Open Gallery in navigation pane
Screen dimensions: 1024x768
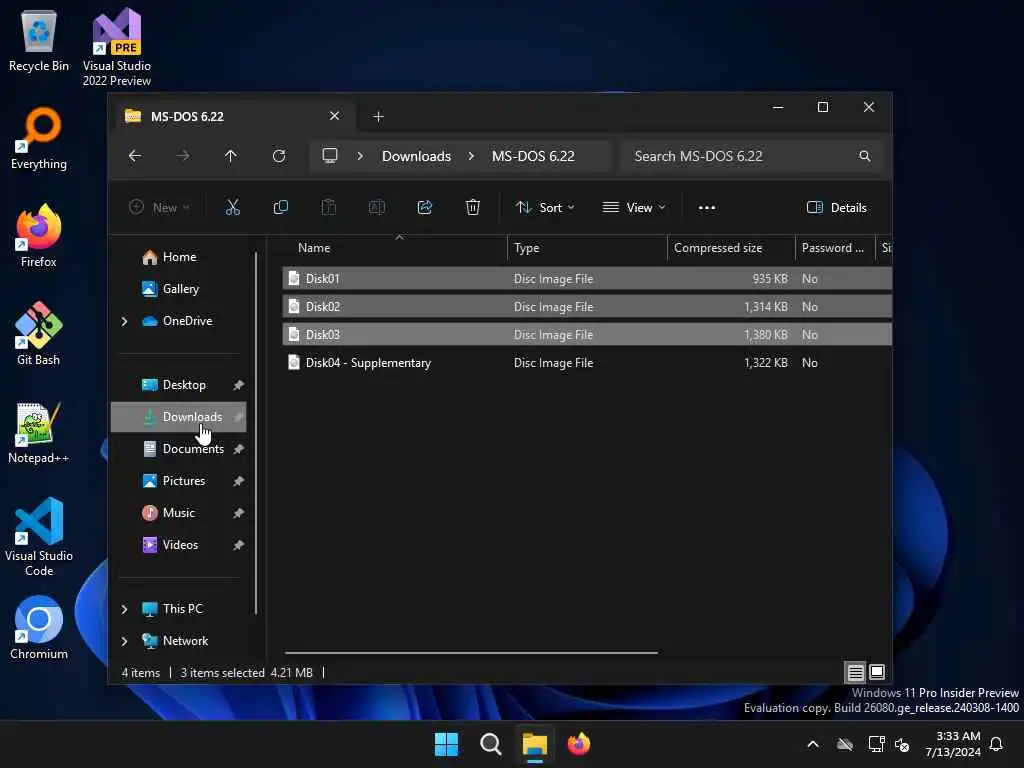tap(179, 289)
